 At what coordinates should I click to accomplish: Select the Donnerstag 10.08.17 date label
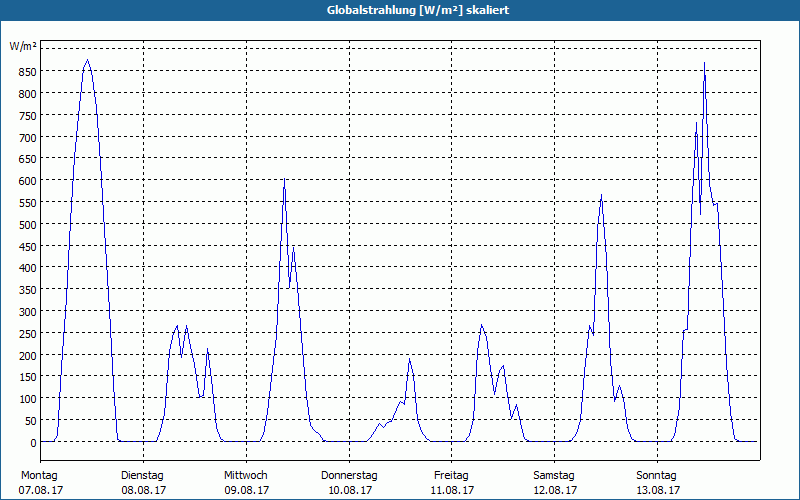point(349,483)
